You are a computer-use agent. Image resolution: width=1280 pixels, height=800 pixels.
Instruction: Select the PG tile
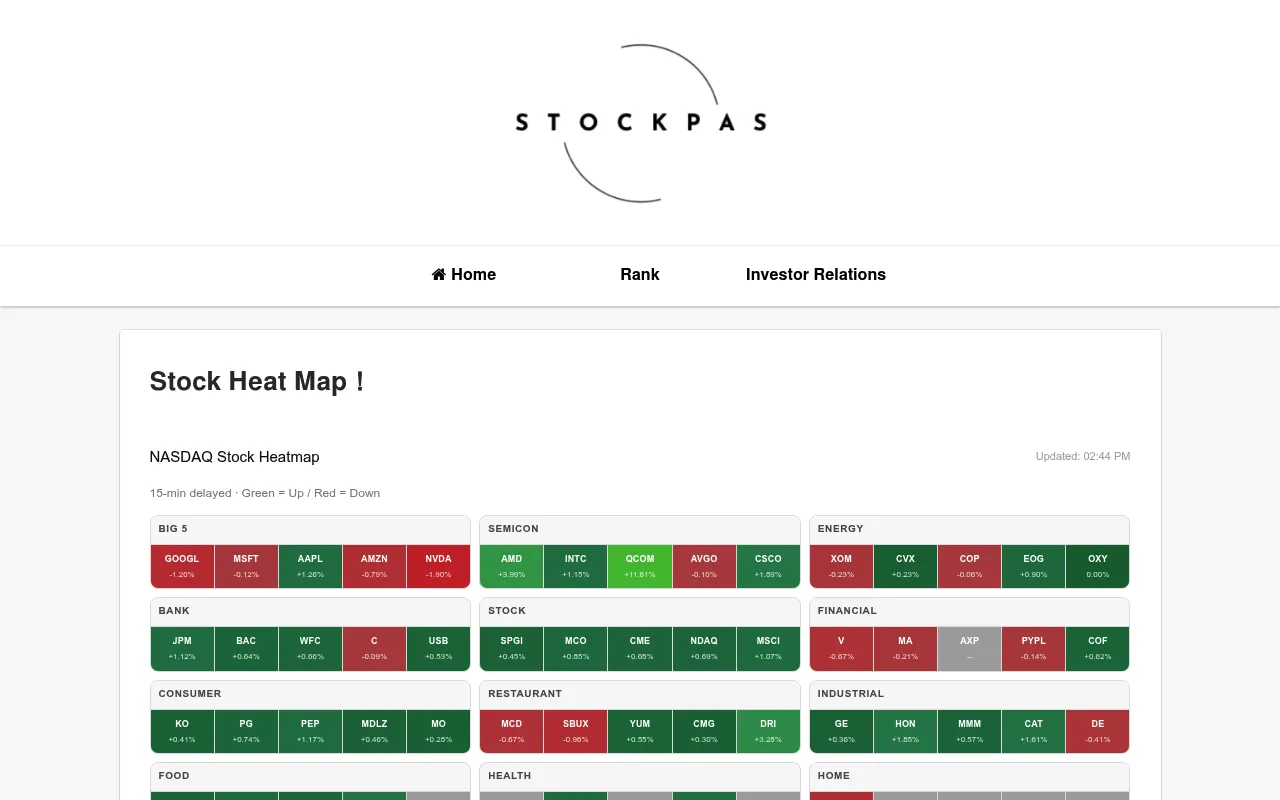pyautogui.click(x=246, y=731)
